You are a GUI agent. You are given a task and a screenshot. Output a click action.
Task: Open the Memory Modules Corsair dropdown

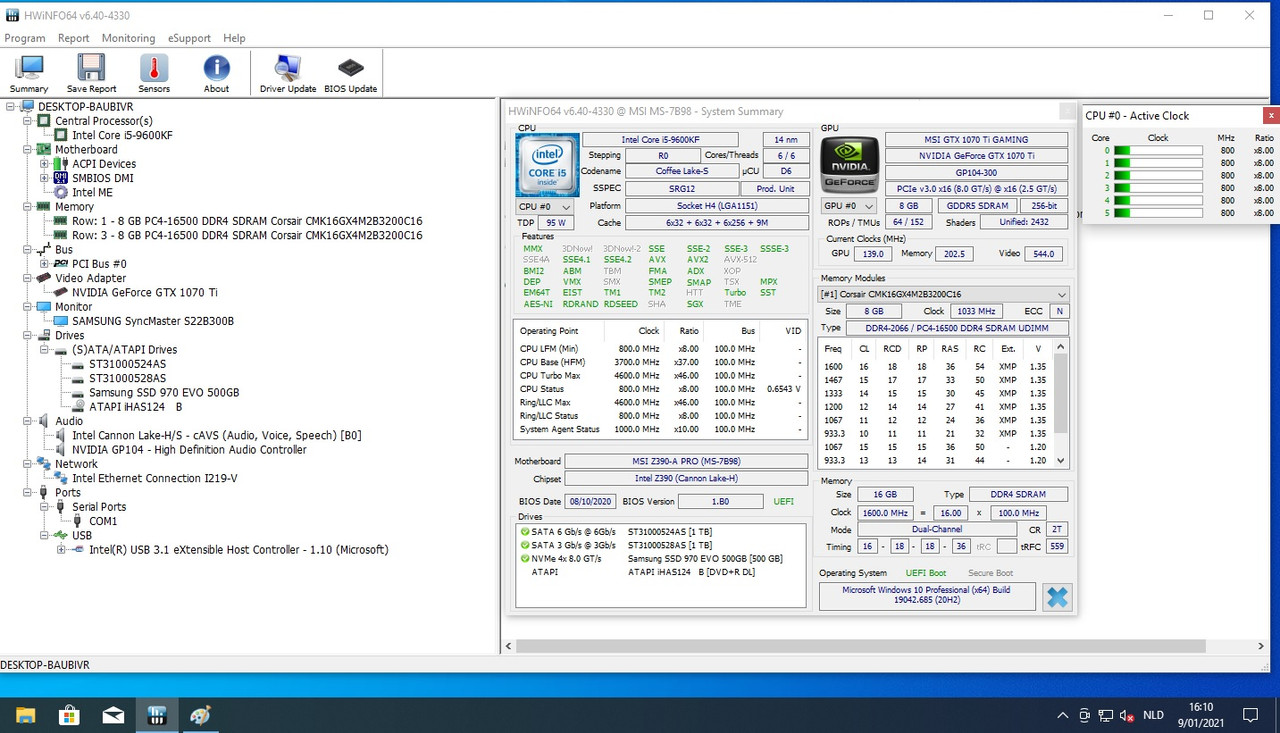[943, 294]
